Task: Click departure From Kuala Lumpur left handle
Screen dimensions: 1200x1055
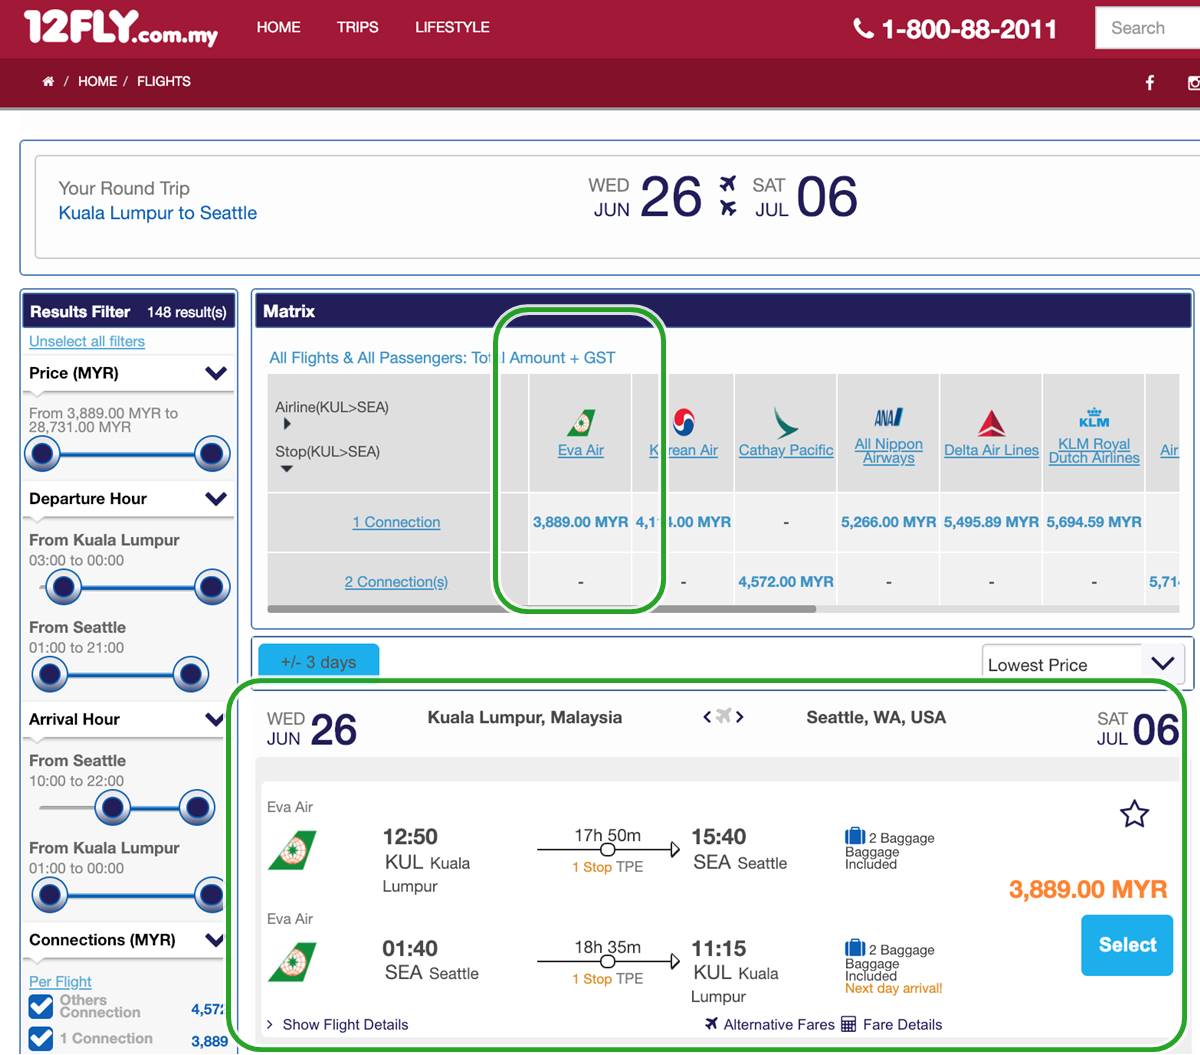Action: 64,587
